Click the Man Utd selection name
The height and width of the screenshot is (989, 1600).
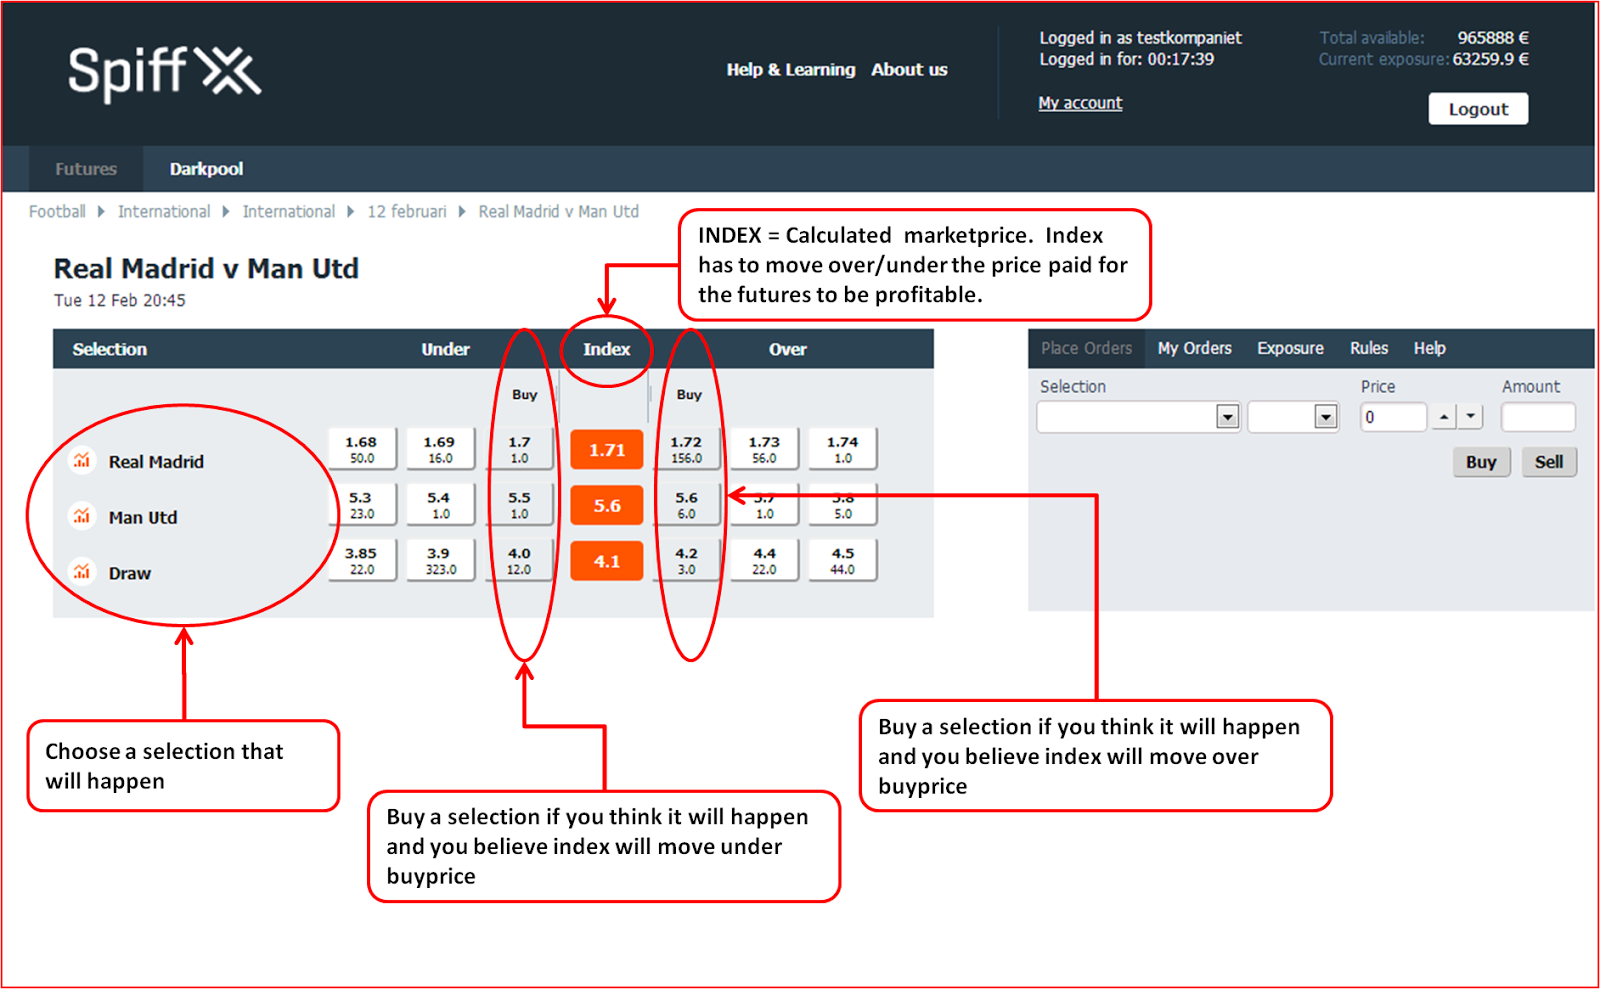pos(143,518)
